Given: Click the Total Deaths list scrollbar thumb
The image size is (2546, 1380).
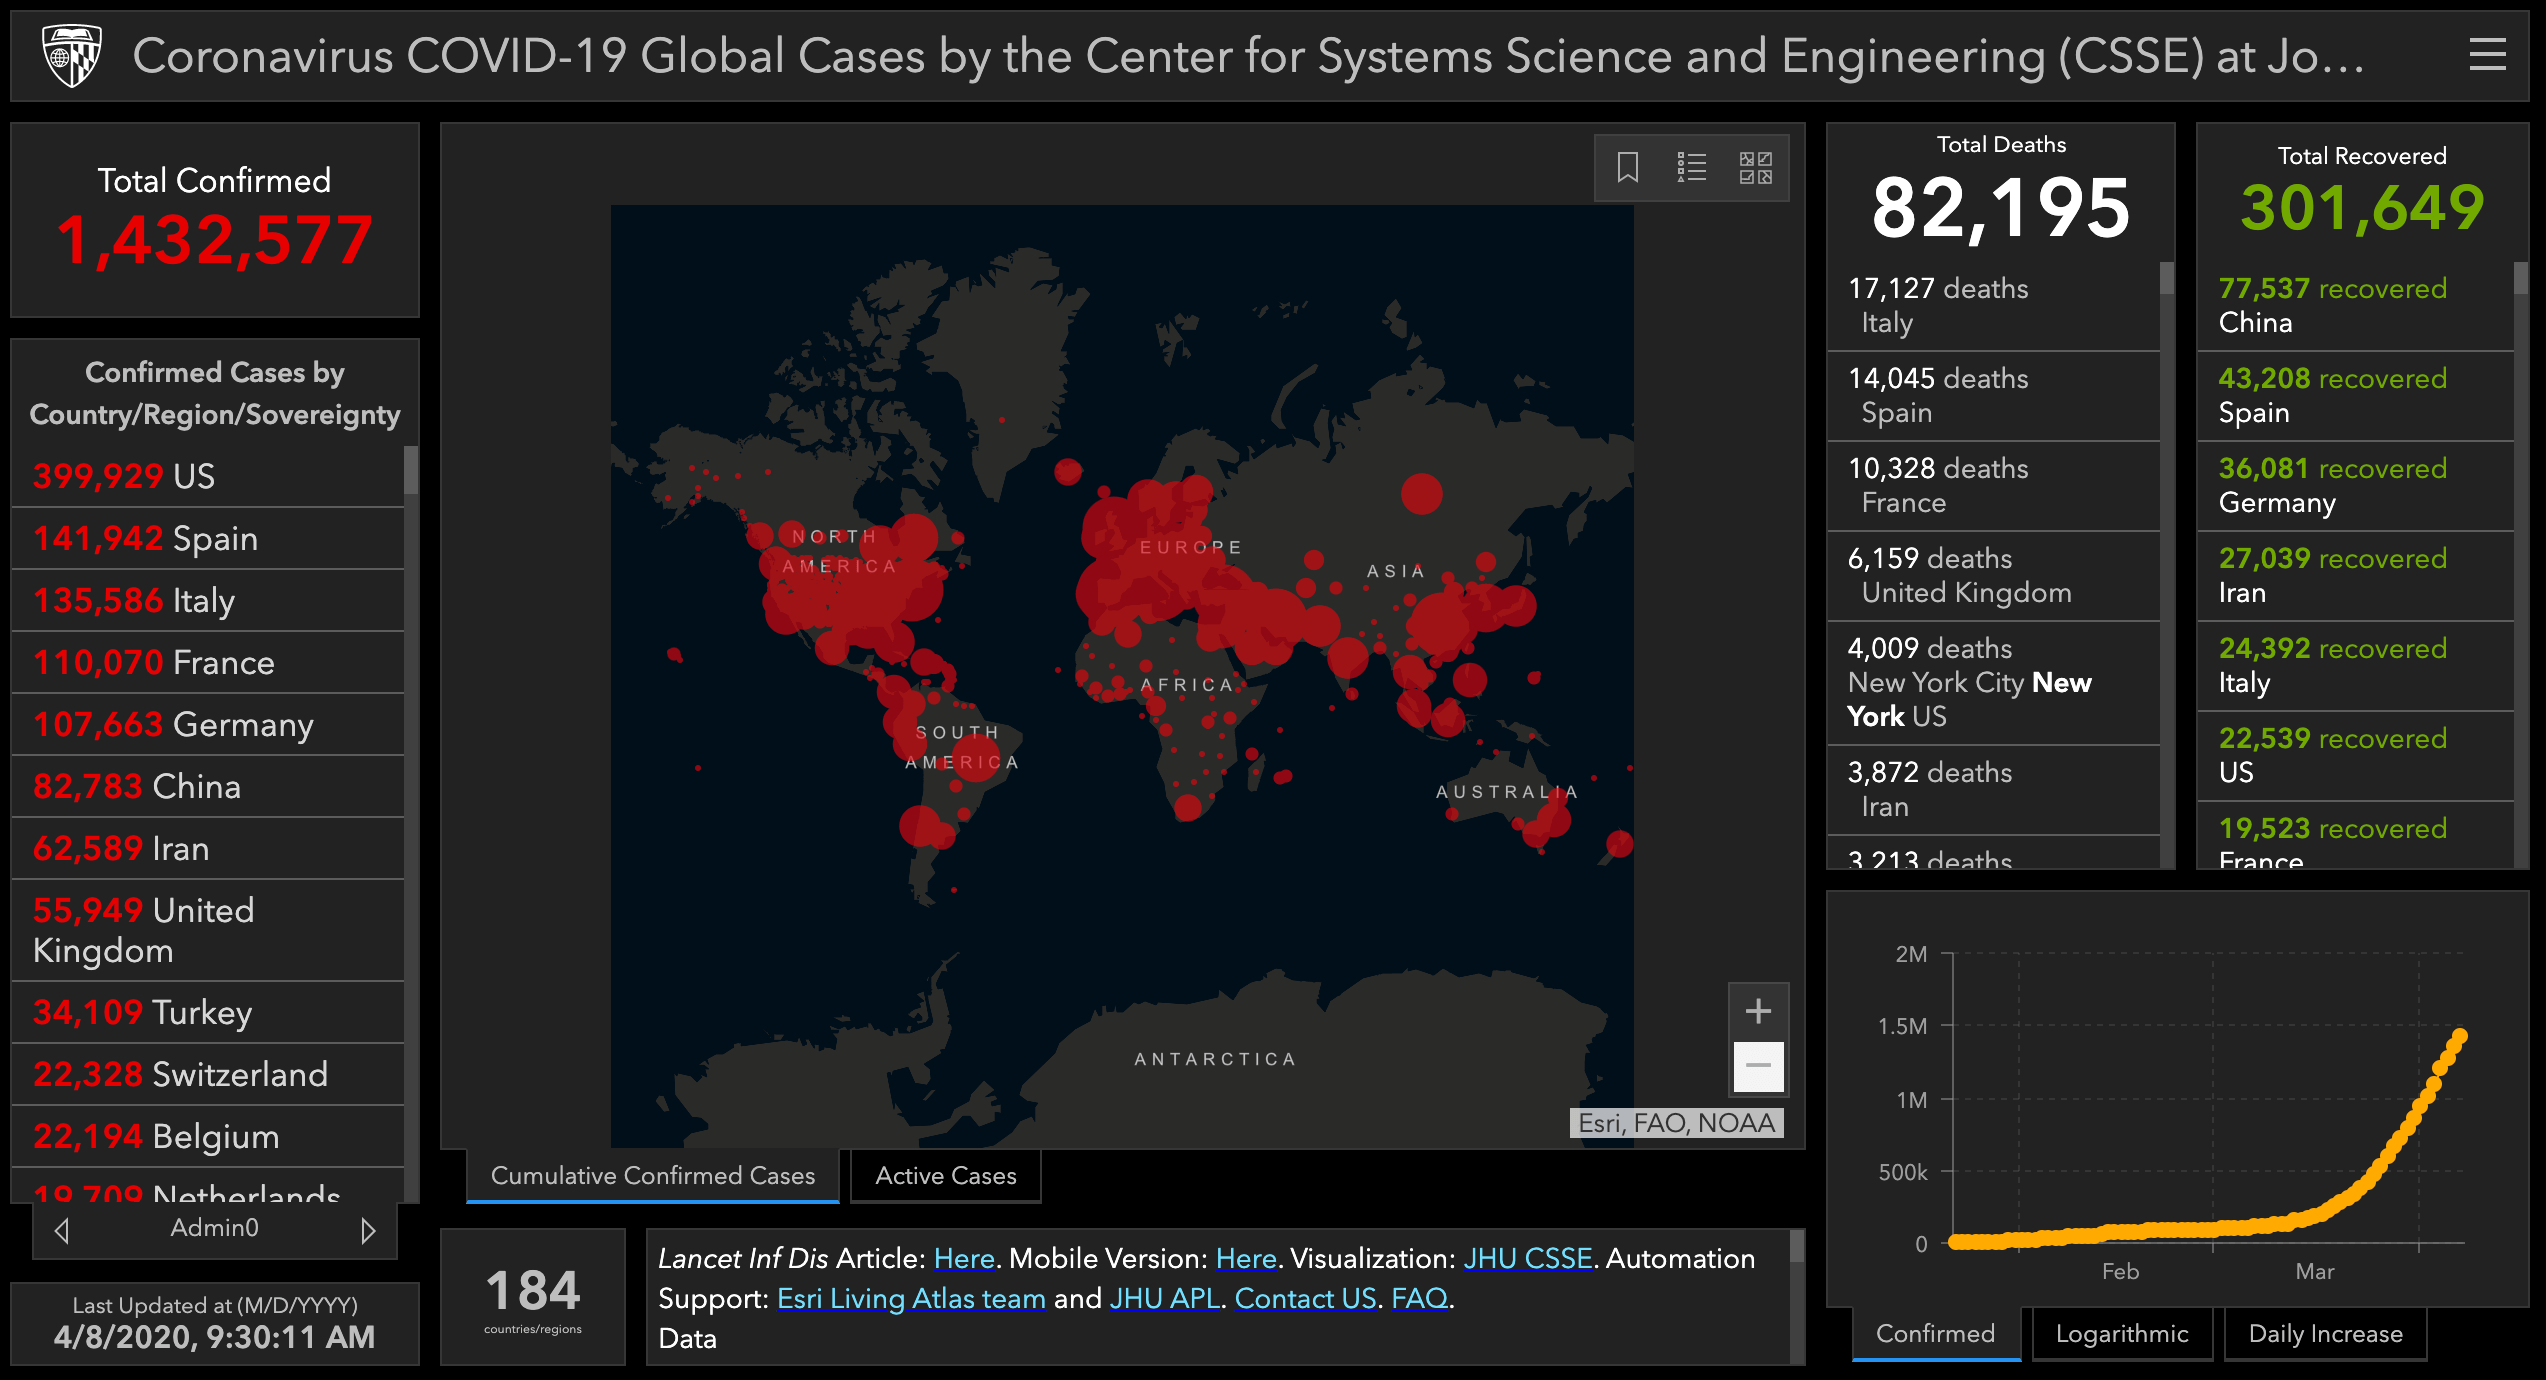Looking at the screenshot, I should click(2166, 278).
